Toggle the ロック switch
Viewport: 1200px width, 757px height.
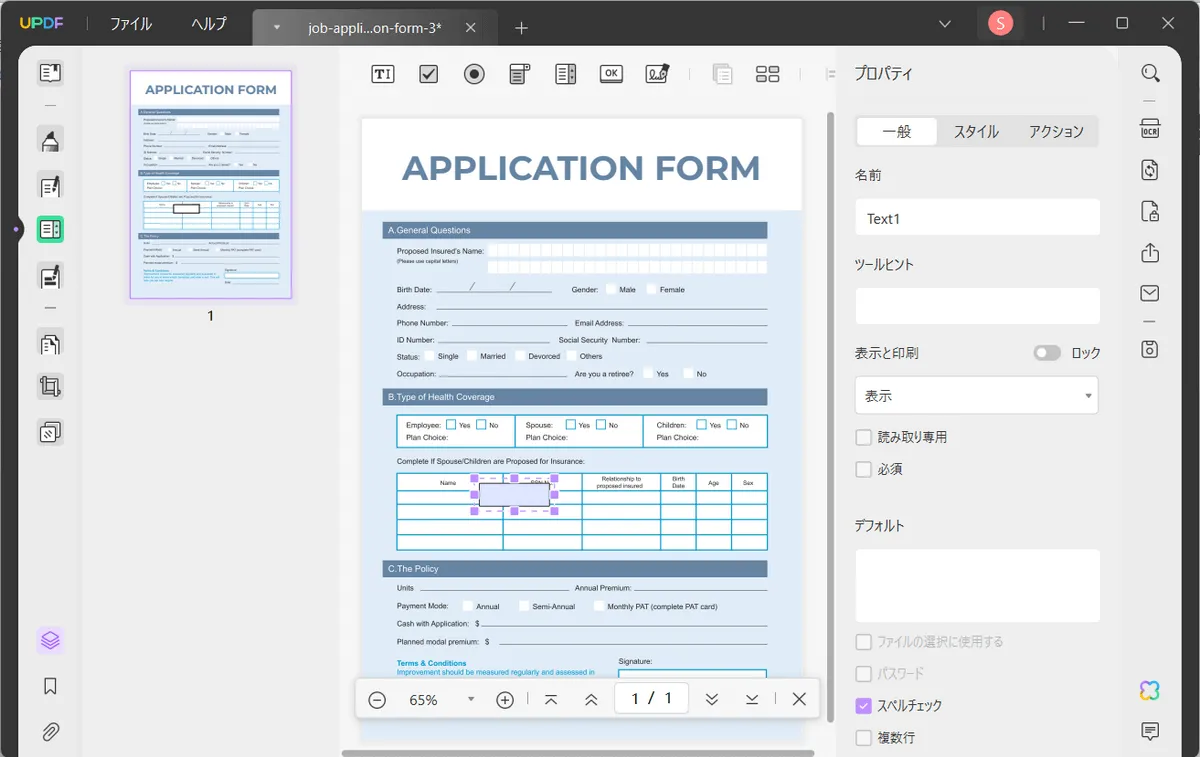[1047, 353]
